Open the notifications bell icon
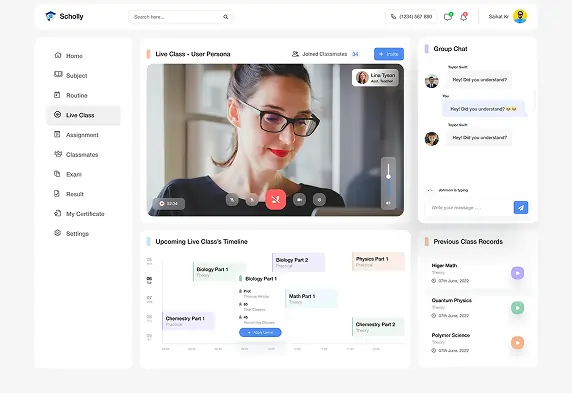Screen dimensions: 572x393 tap(464, 16)
